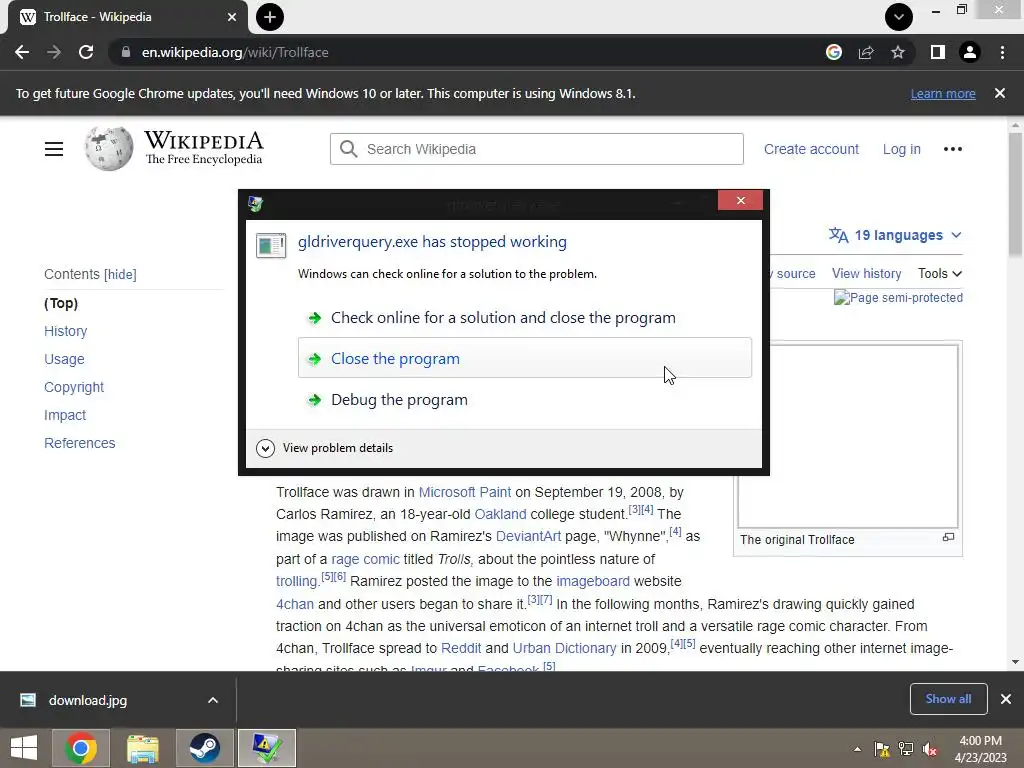The width and height of the screenshot is (1024, 768).
Task: Open the Oakland link
Action: pos(500,515)
